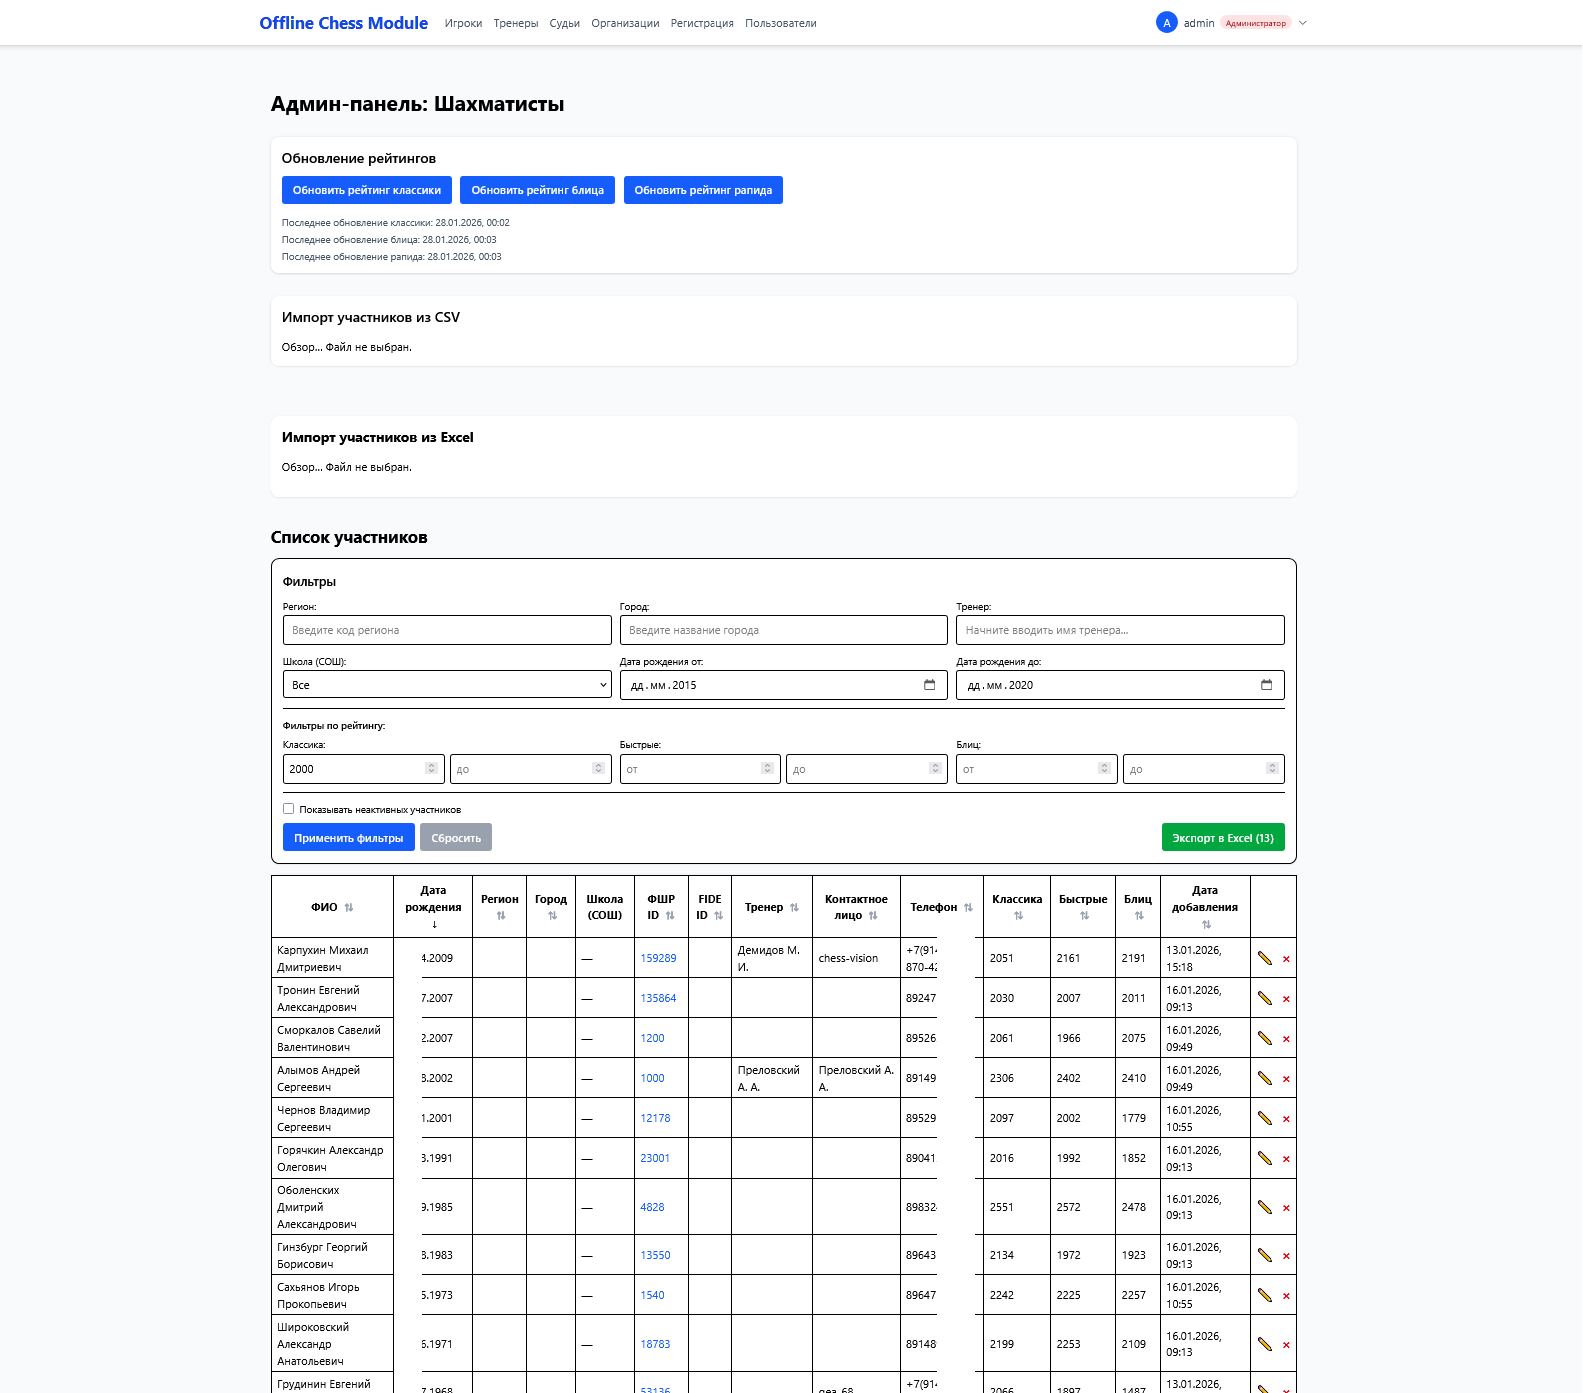Viewport: 1583px width, 1393px height.
Task: Sort the table by Классика rating
Action: click(1018, 916)
